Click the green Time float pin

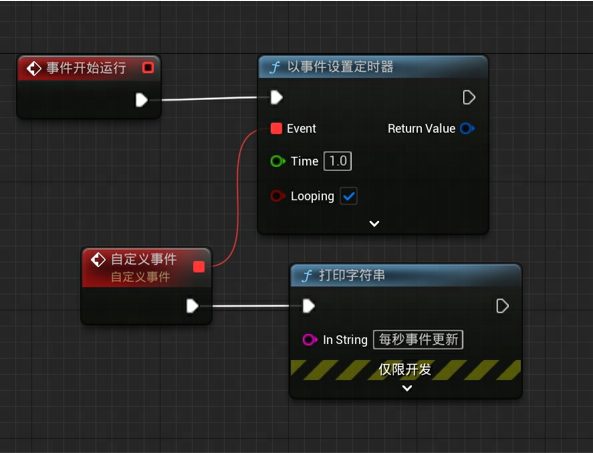pos(278,161)
